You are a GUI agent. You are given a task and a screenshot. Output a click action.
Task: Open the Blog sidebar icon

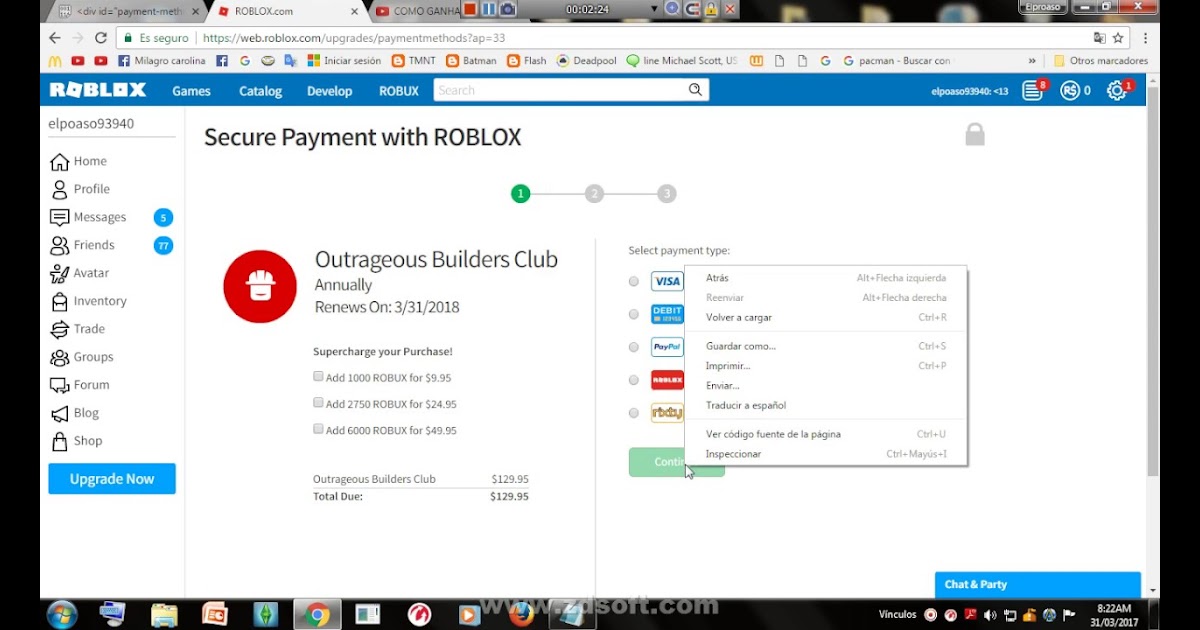[x=59, y=413]
